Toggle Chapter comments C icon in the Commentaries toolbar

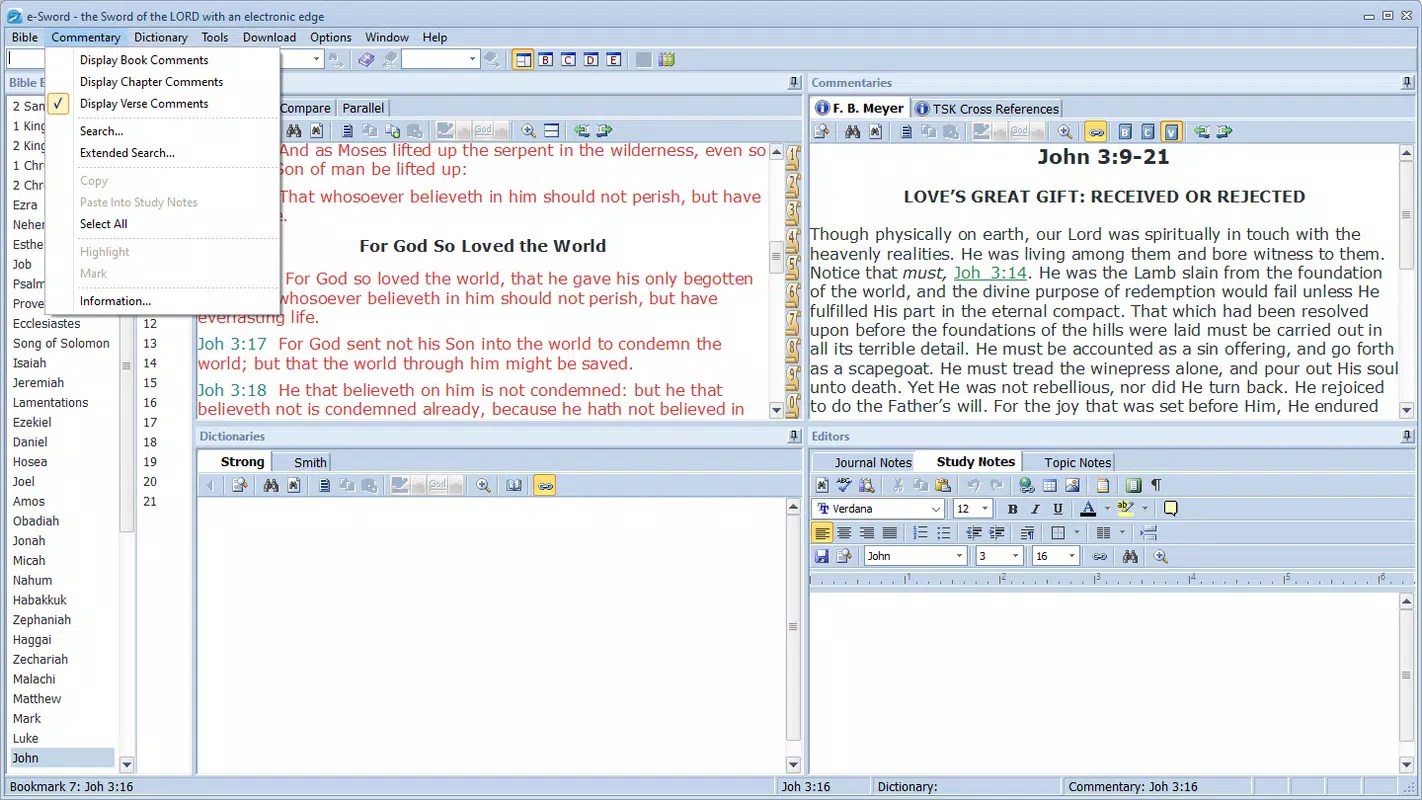click(x=1148, y=132)
